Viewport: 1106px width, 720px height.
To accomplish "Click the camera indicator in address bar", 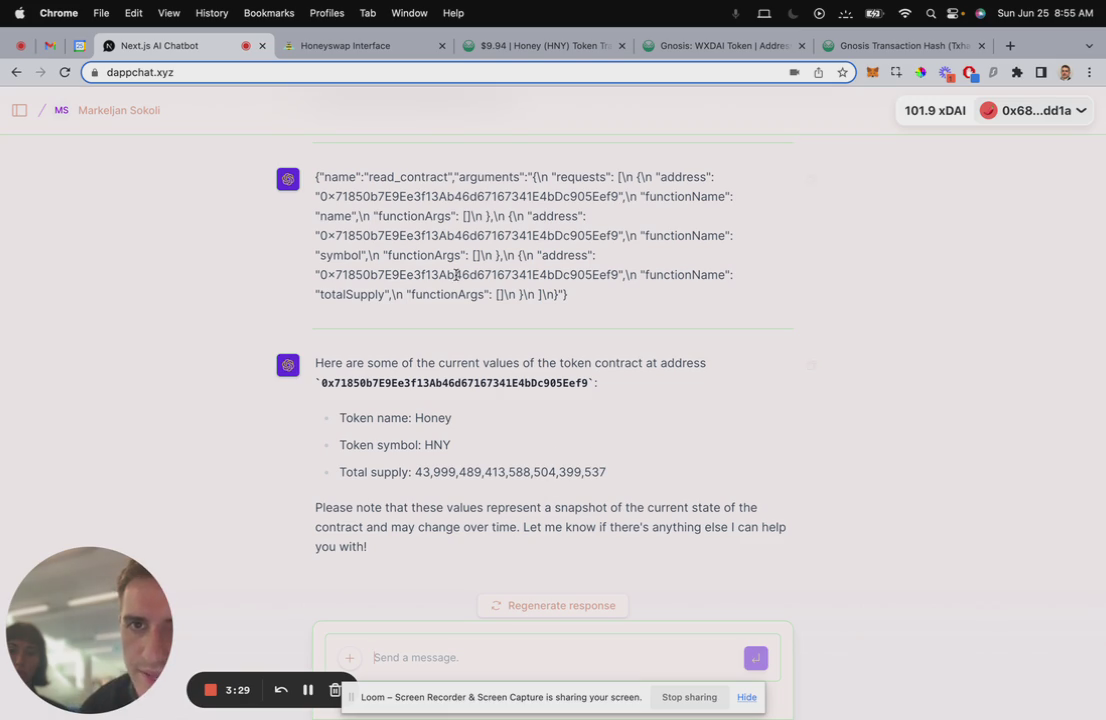I will point(794,73).
